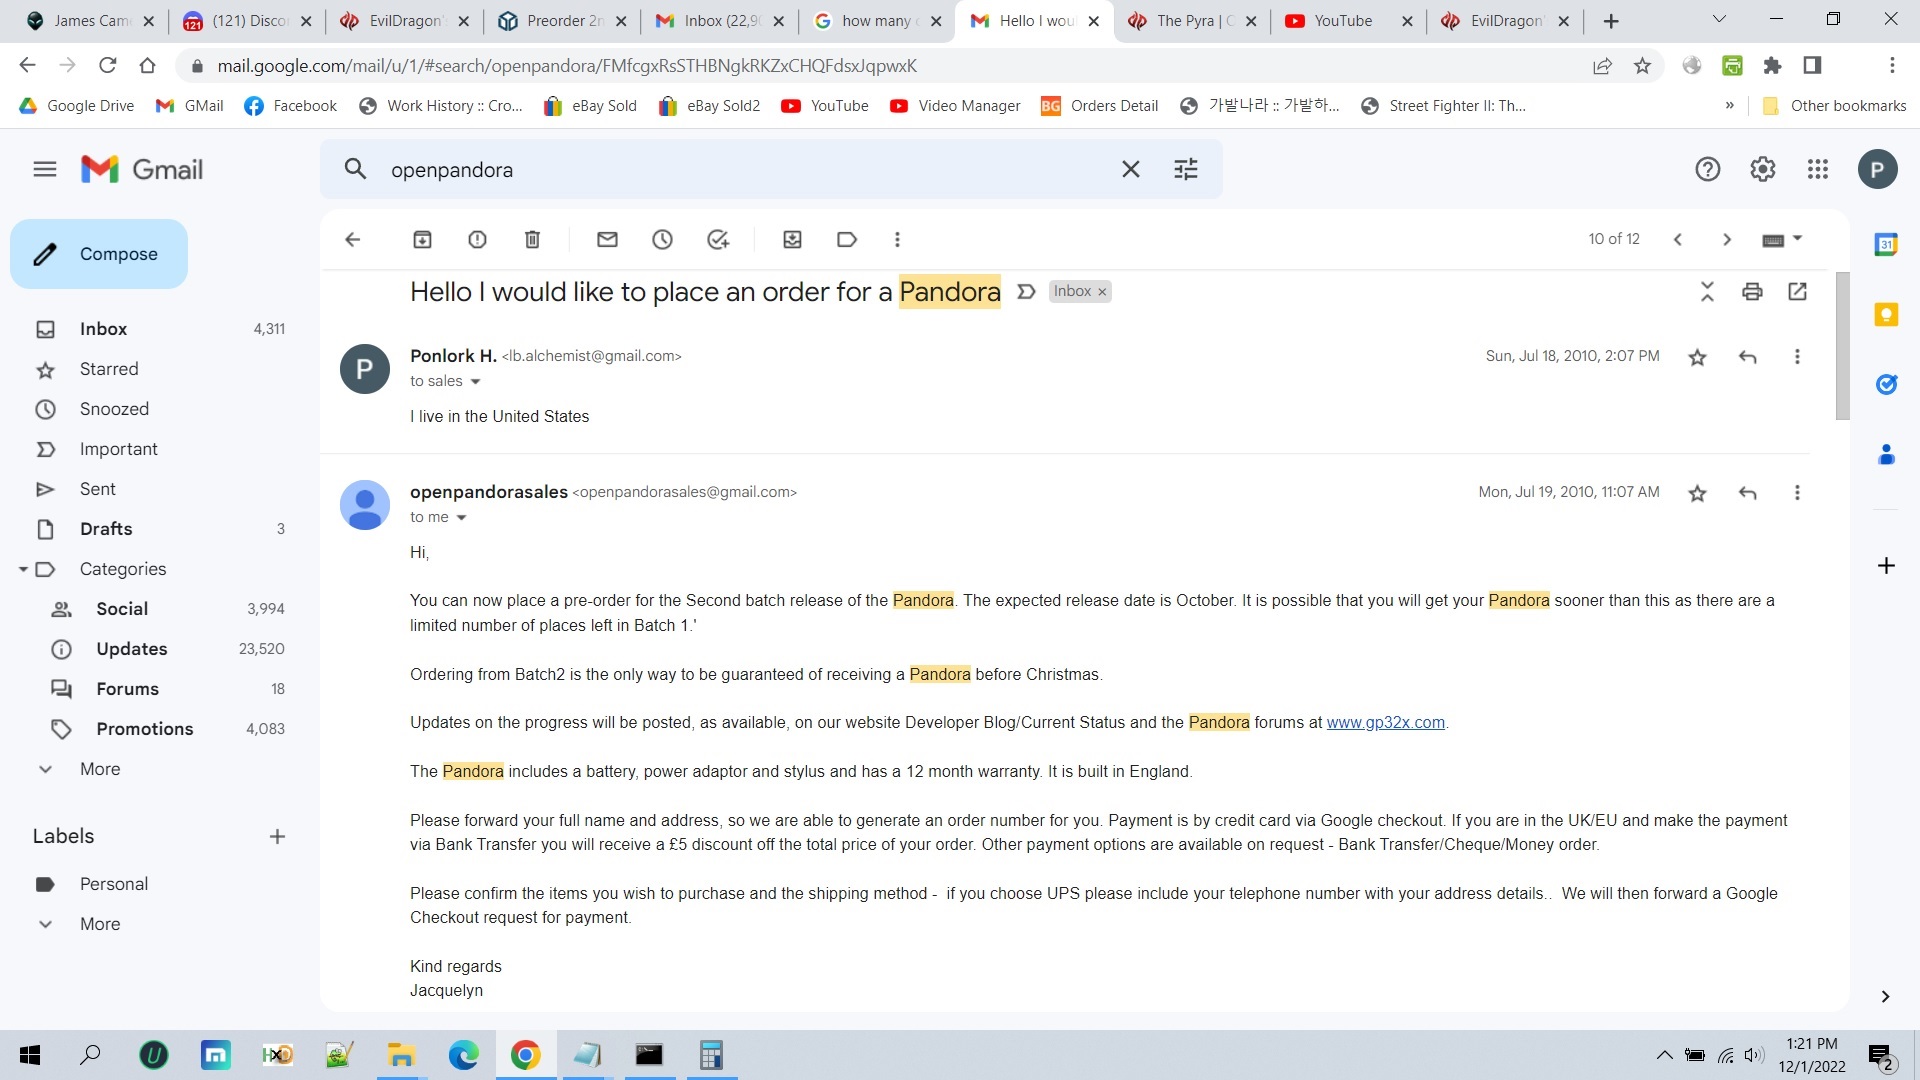Open the Promotions category
Viewport: 1920px width, 1080px height.
click(144, 729)
